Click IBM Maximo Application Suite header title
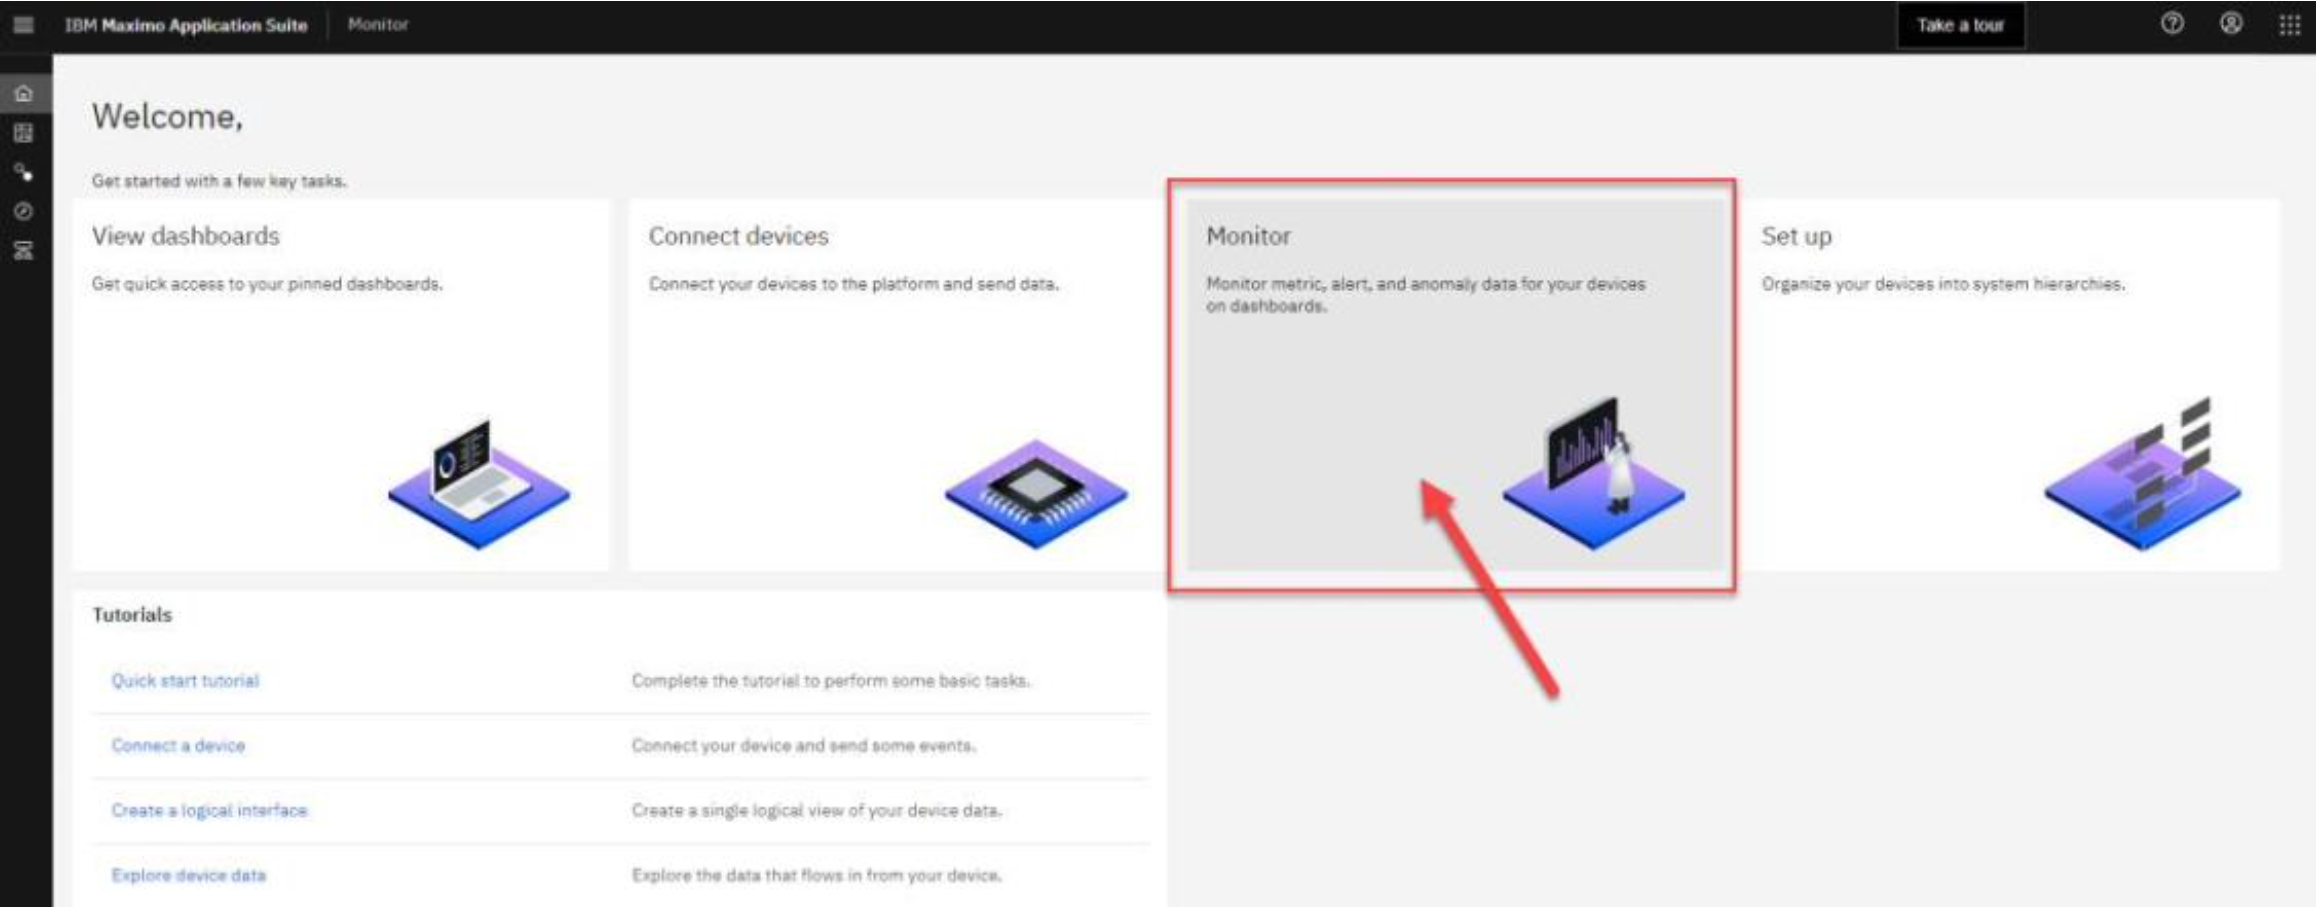Viewport: 2316px width, 908px height. (x=186, y=25)
